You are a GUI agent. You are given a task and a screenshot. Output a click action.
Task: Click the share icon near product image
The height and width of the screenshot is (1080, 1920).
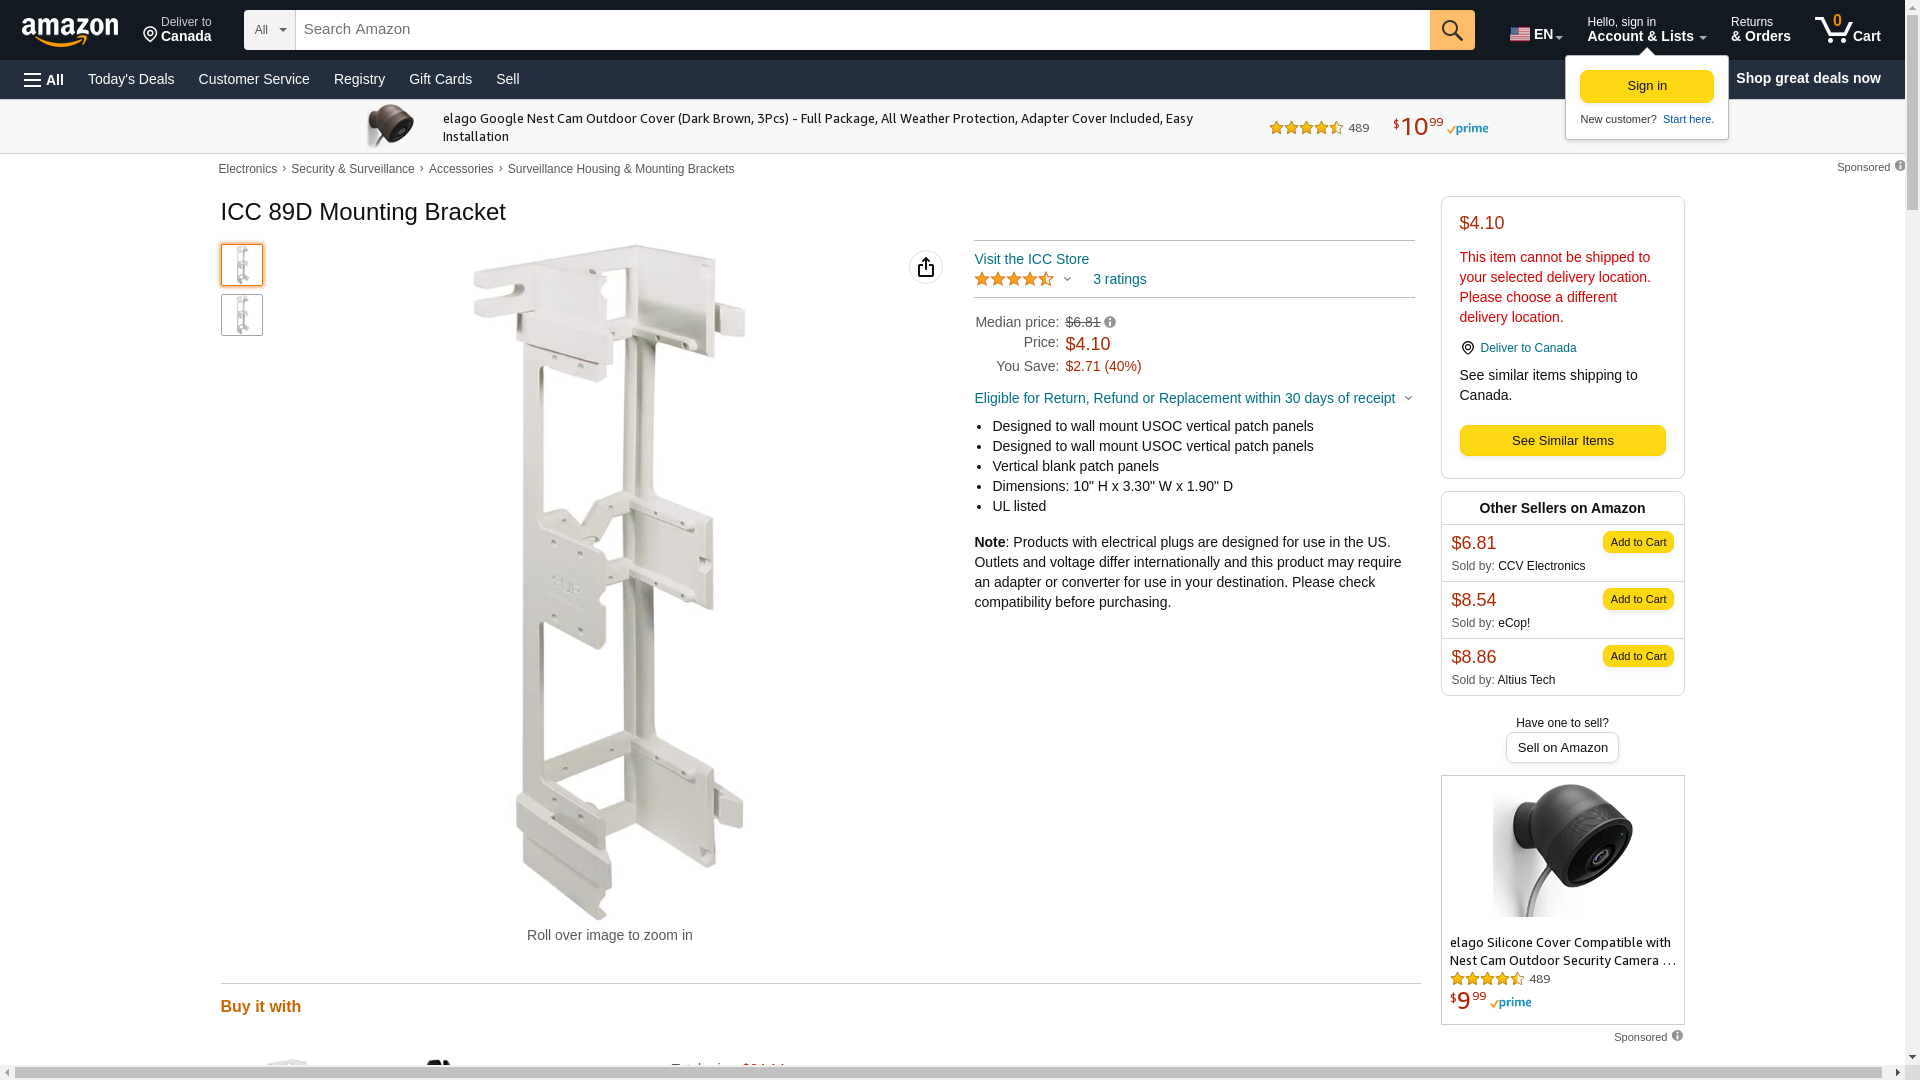(x=926, y=267)
